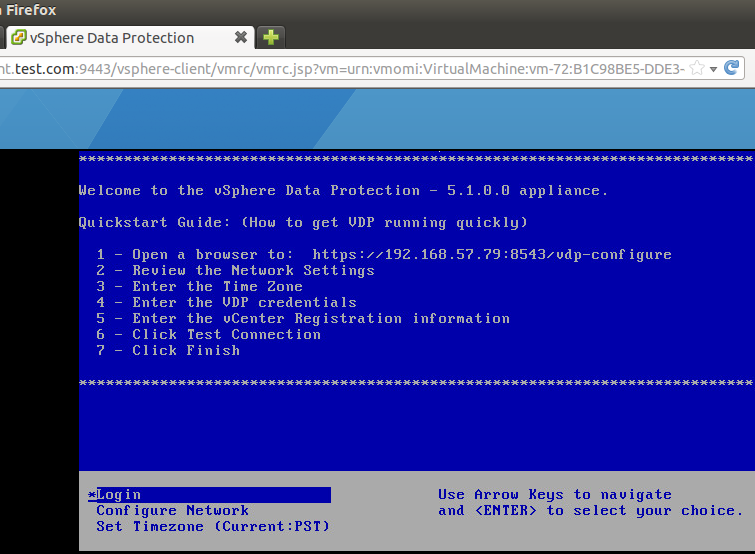Click the 'Quickstart Guide:' heading line
The height and width of the screenshot is (554, 755).
[303, 222]
